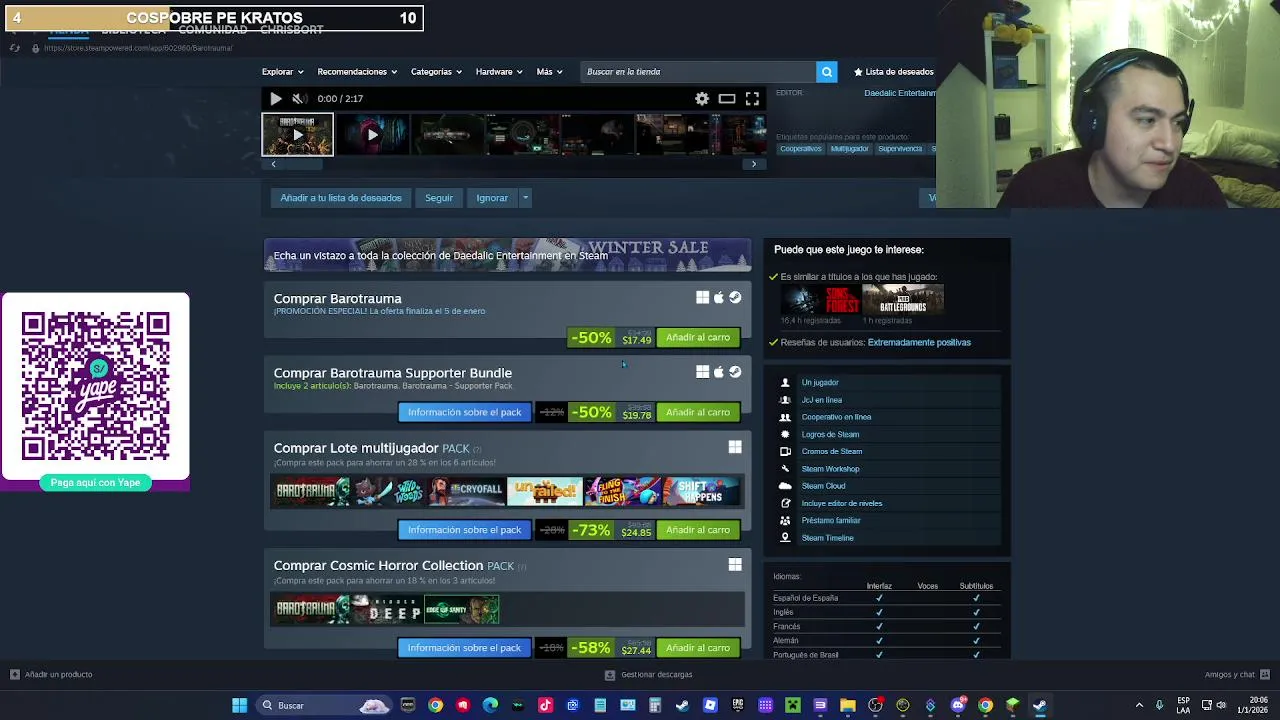Open the Más dropdown menu
This screenshot has height=720, width=1280.
[549, 72]
